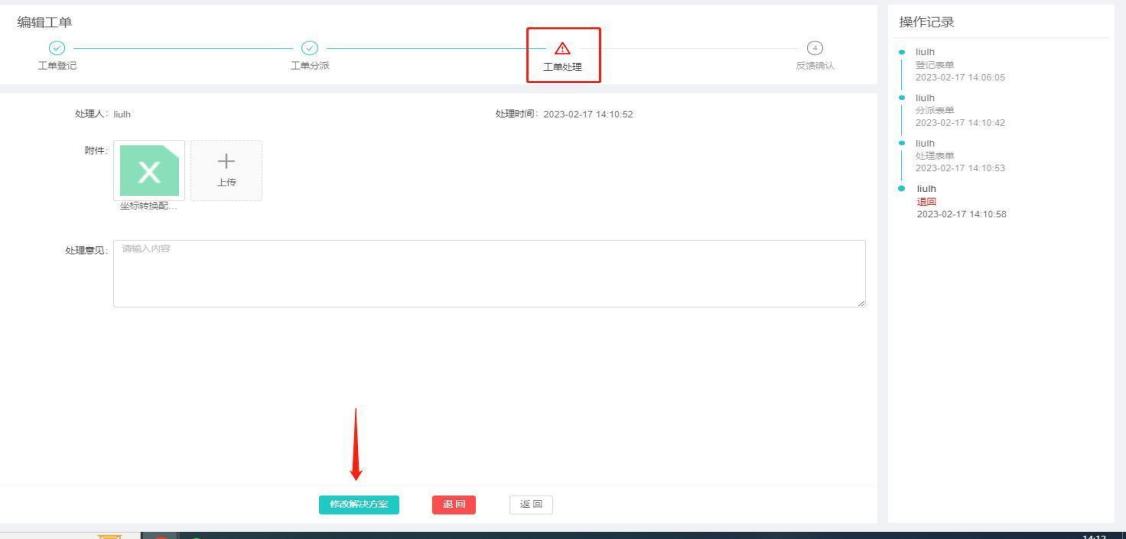Select the 工单处理 step label

point(562,67)
